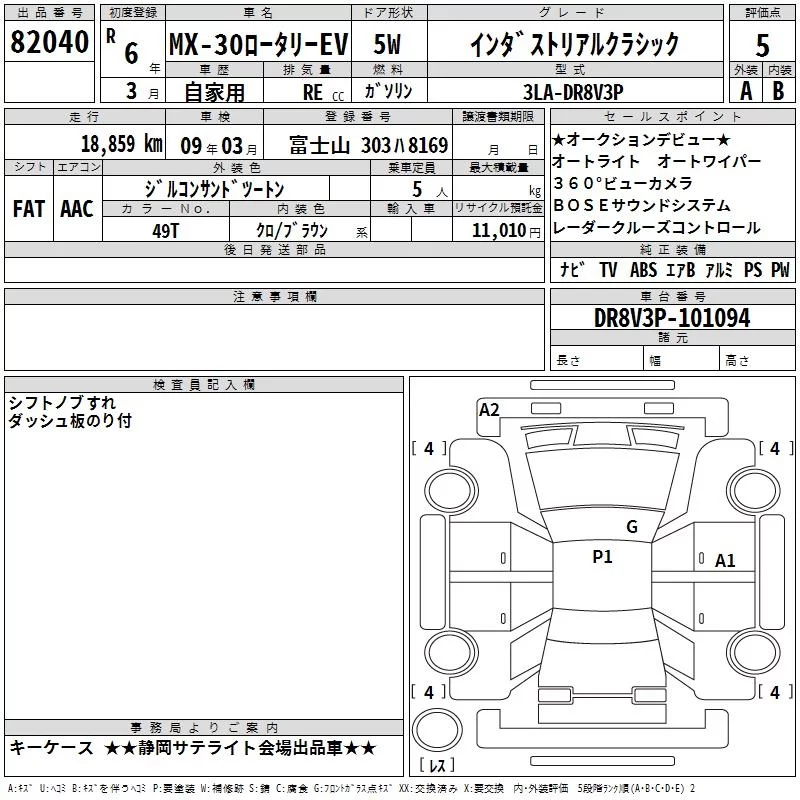Image resolution: width=800 pixels, height=800 pixels.
Task: Click the A2 damage mark on diagram
Action: coord(489,410)
